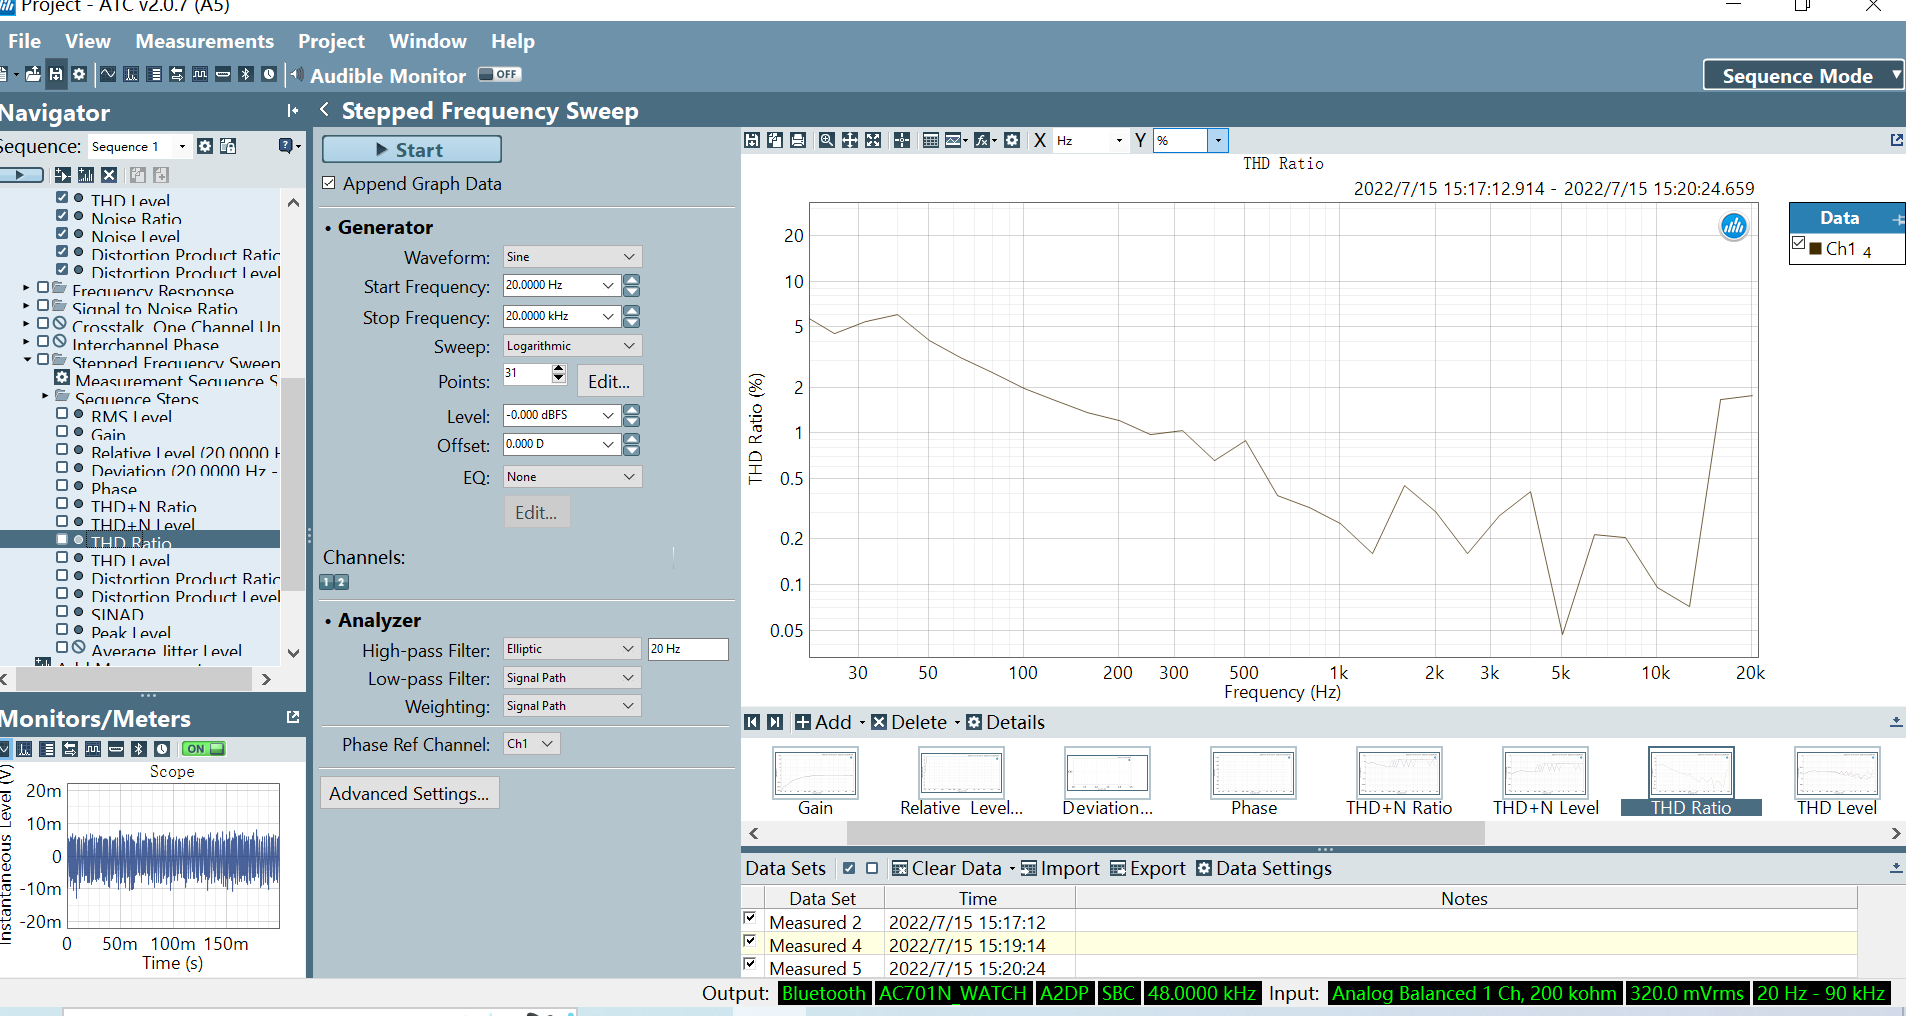Save the project via top toolbar
Screen dimensions: 1906x1016
click(56, 74)
